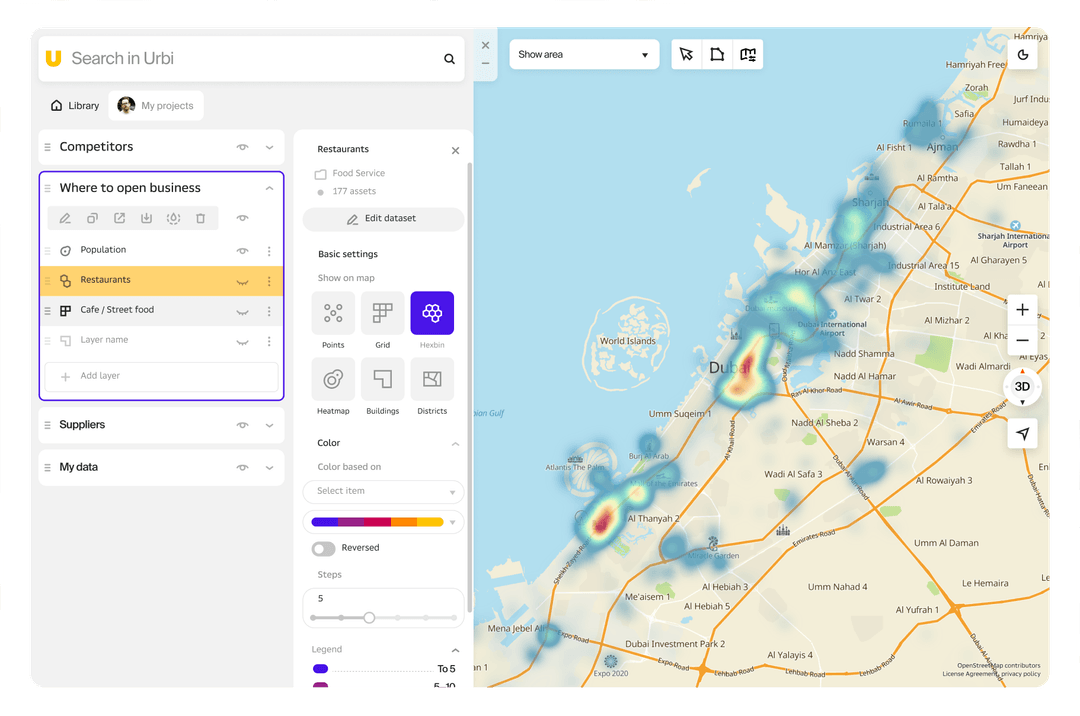
Task: Click the Edit dataset button
Action: coord(383,218)
